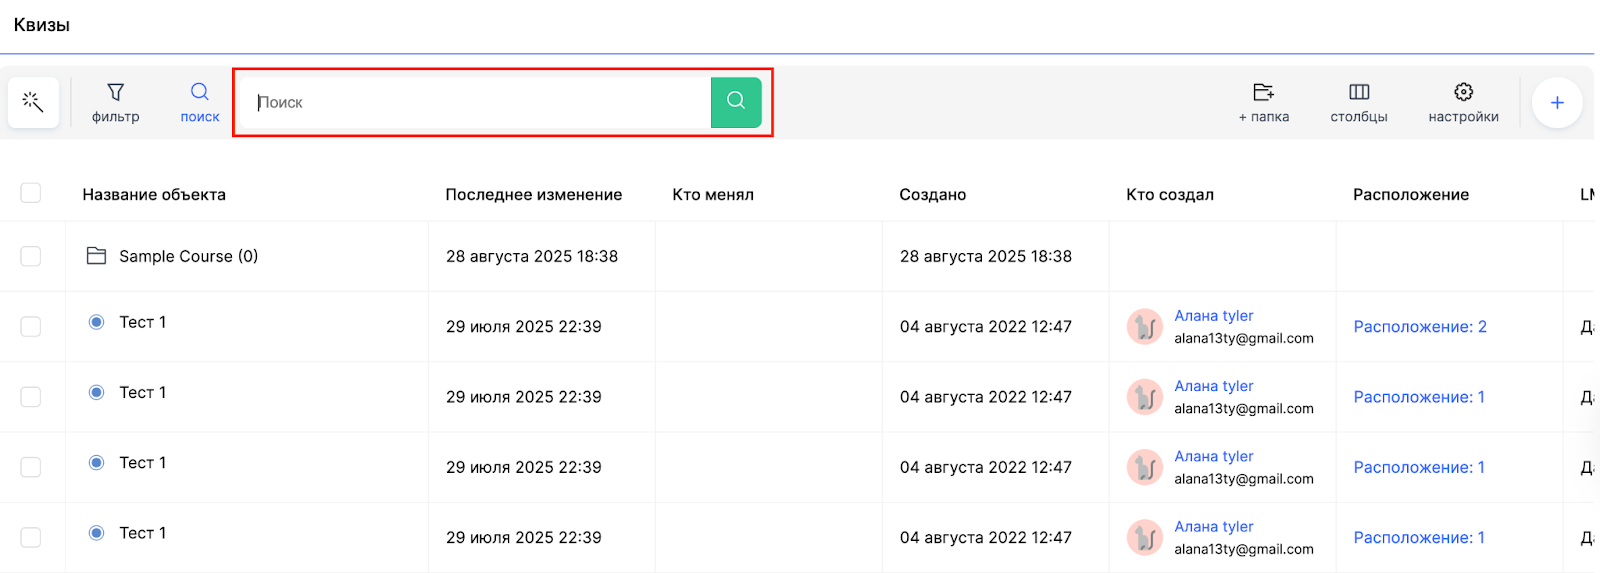Click the round plus create button
This screenshot has width=1600, height=573.
coord(1556,102)
